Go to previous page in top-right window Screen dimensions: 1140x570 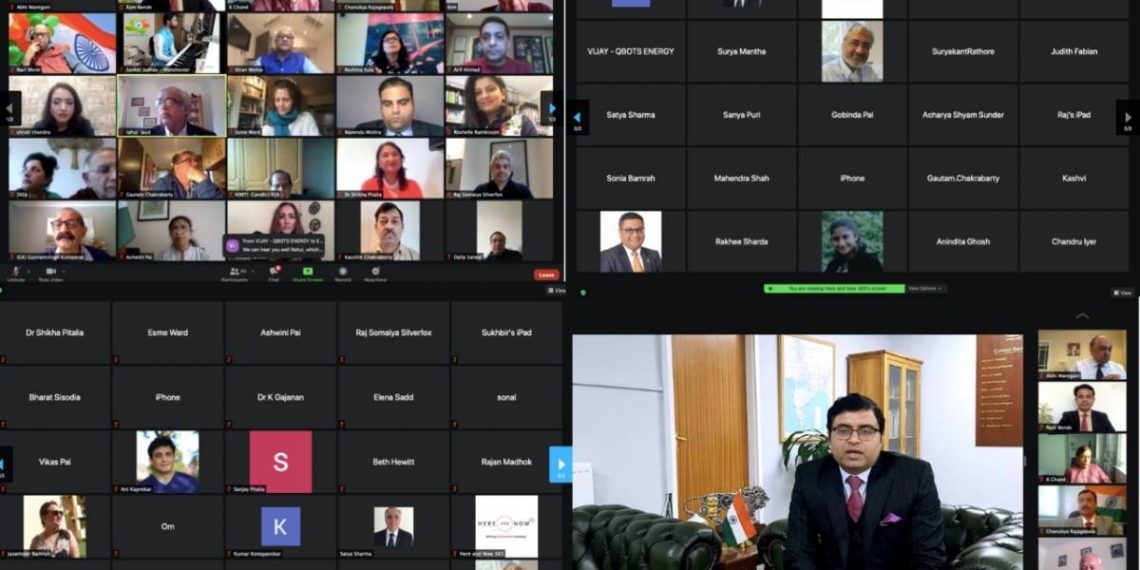pyautogui.click(x=577, y=117)
